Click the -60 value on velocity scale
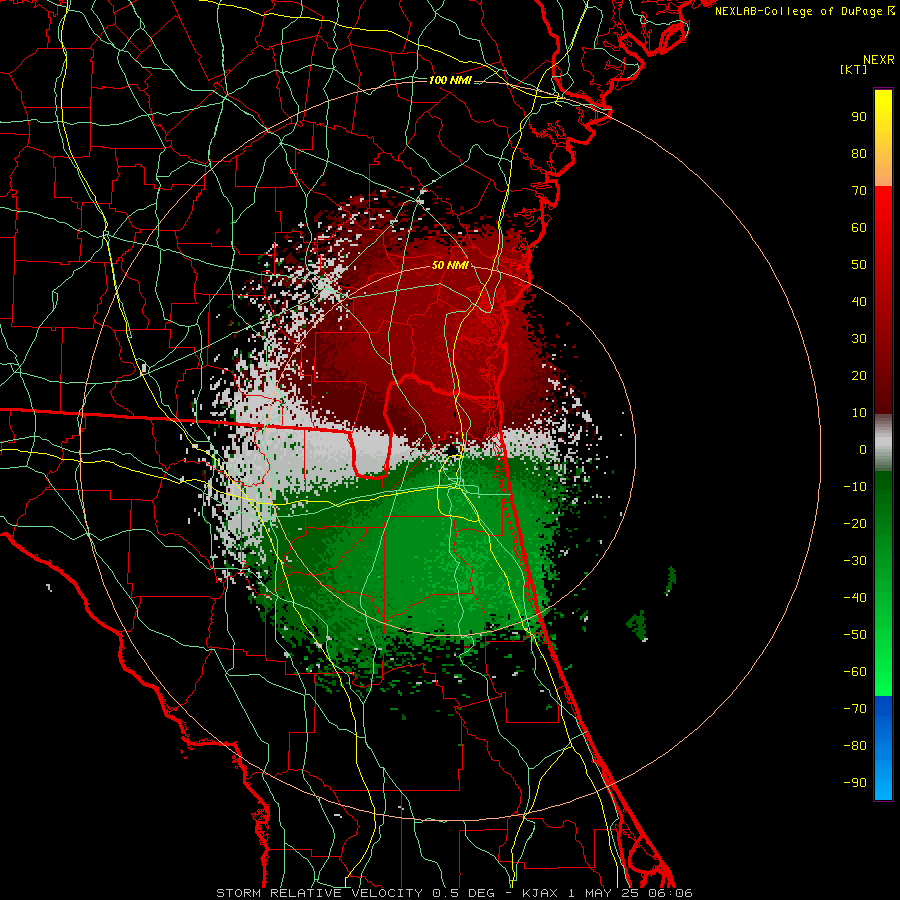Screen dimensions: 900x900 [x=855, y=672]
